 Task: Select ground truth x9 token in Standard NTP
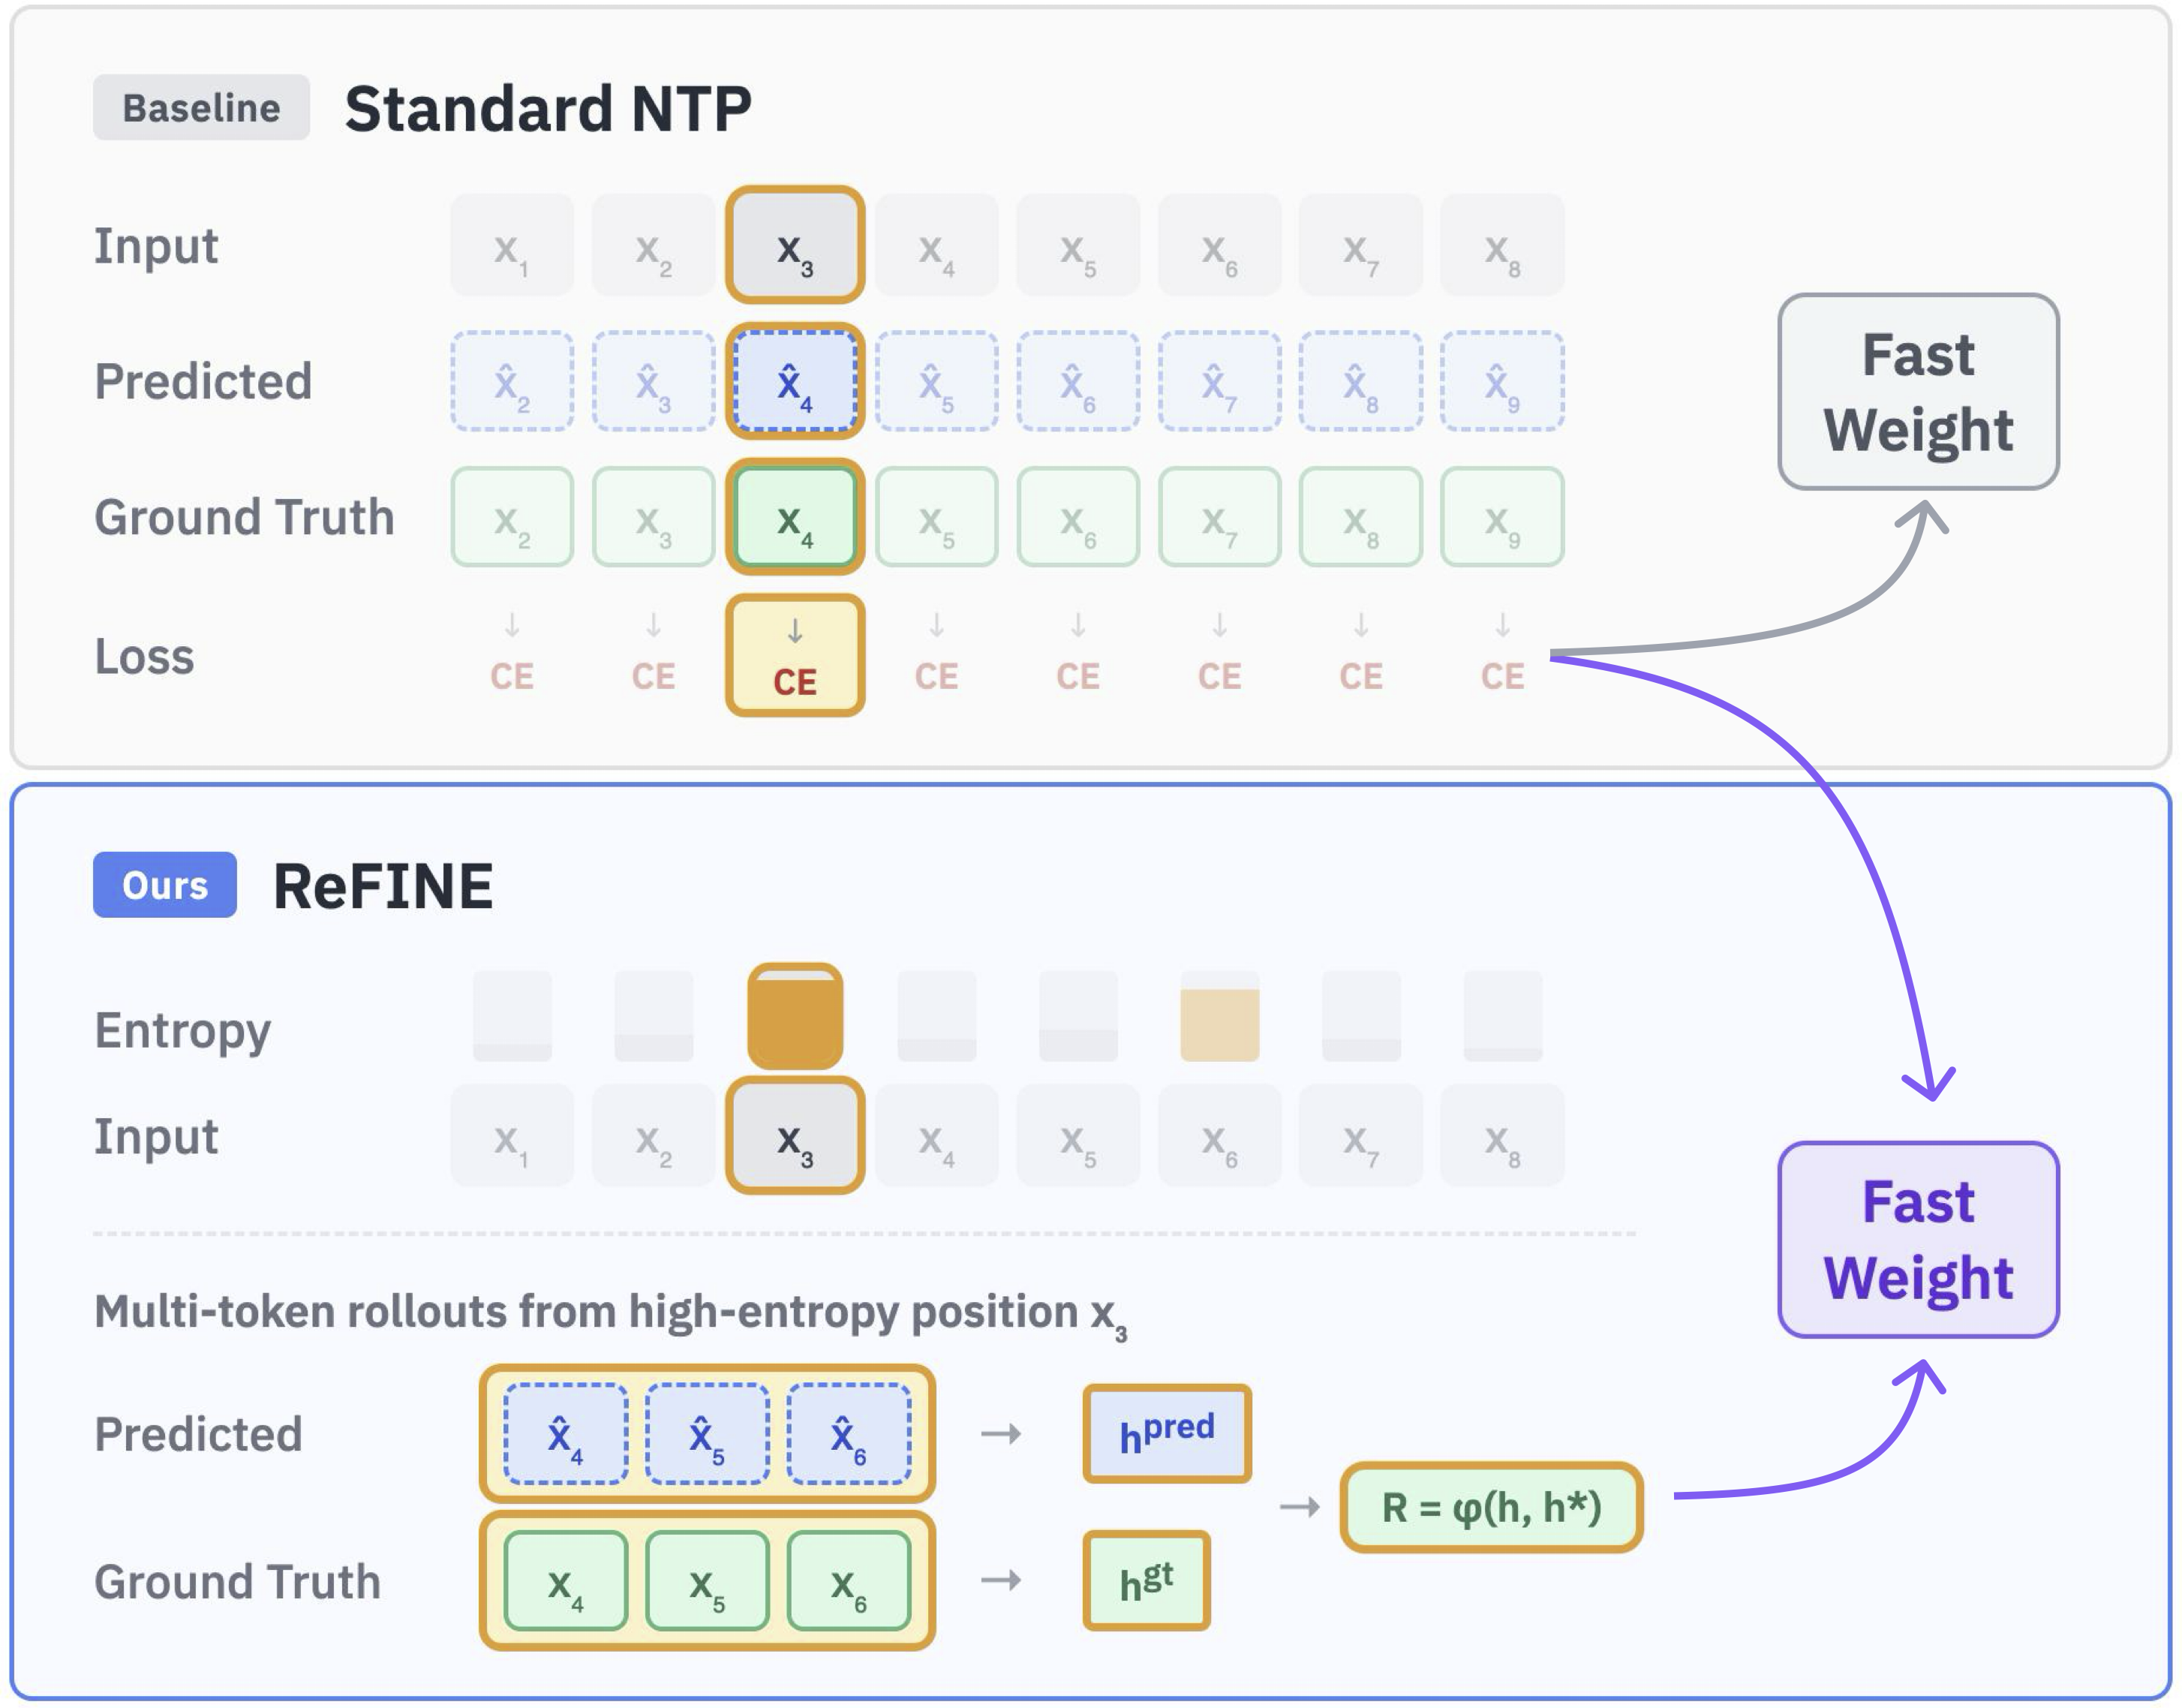(1502, 518)
